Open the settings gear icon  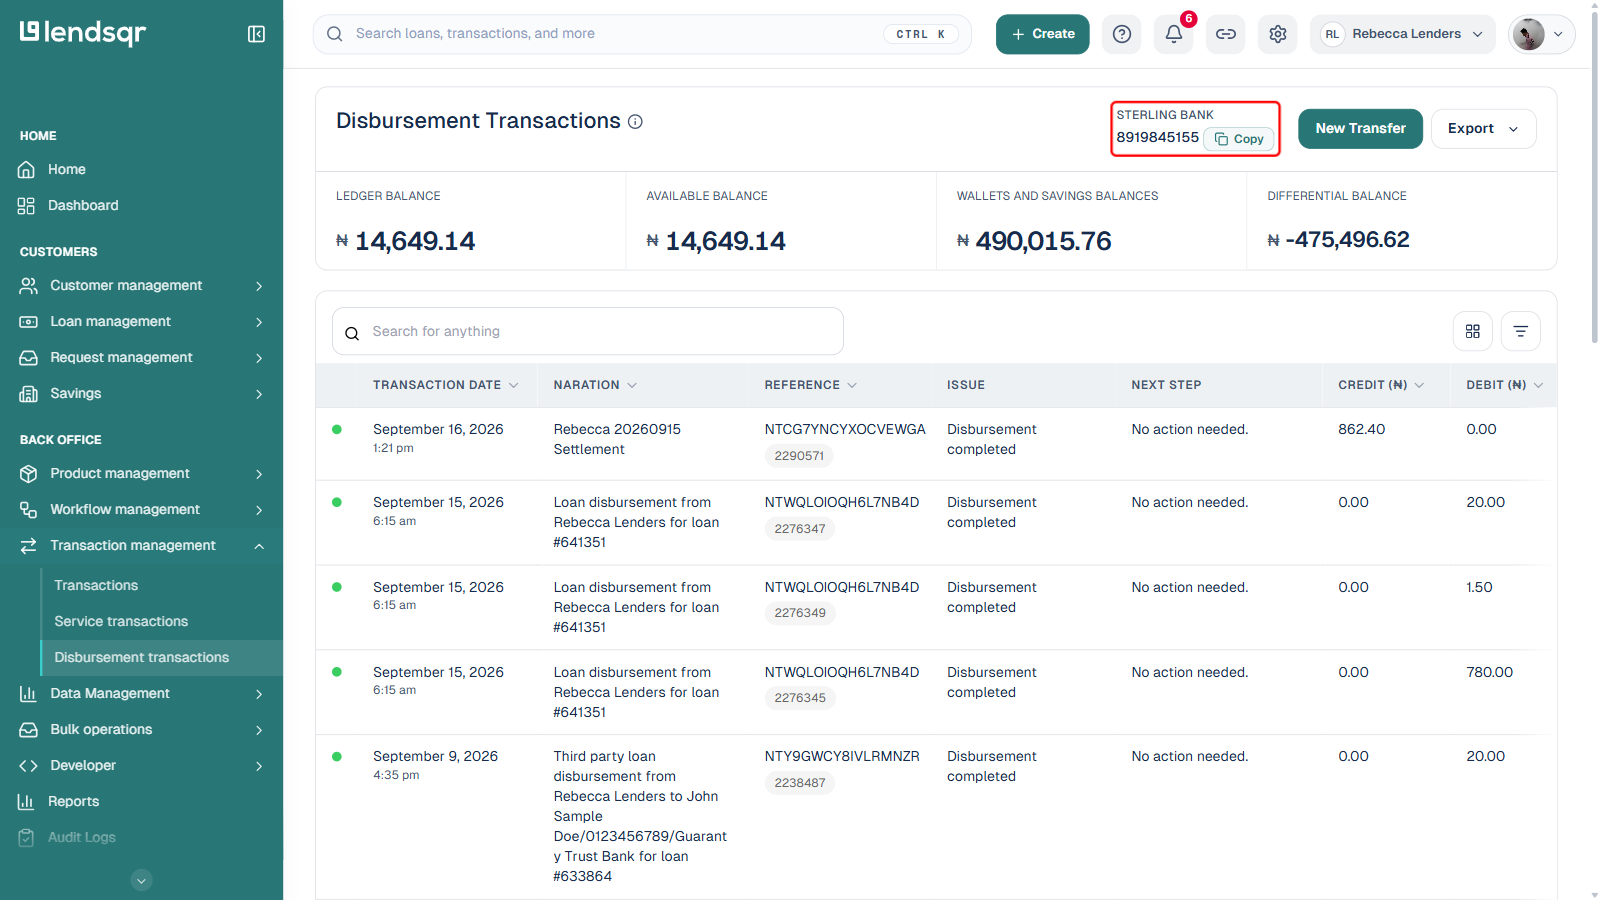(1278, 34)
